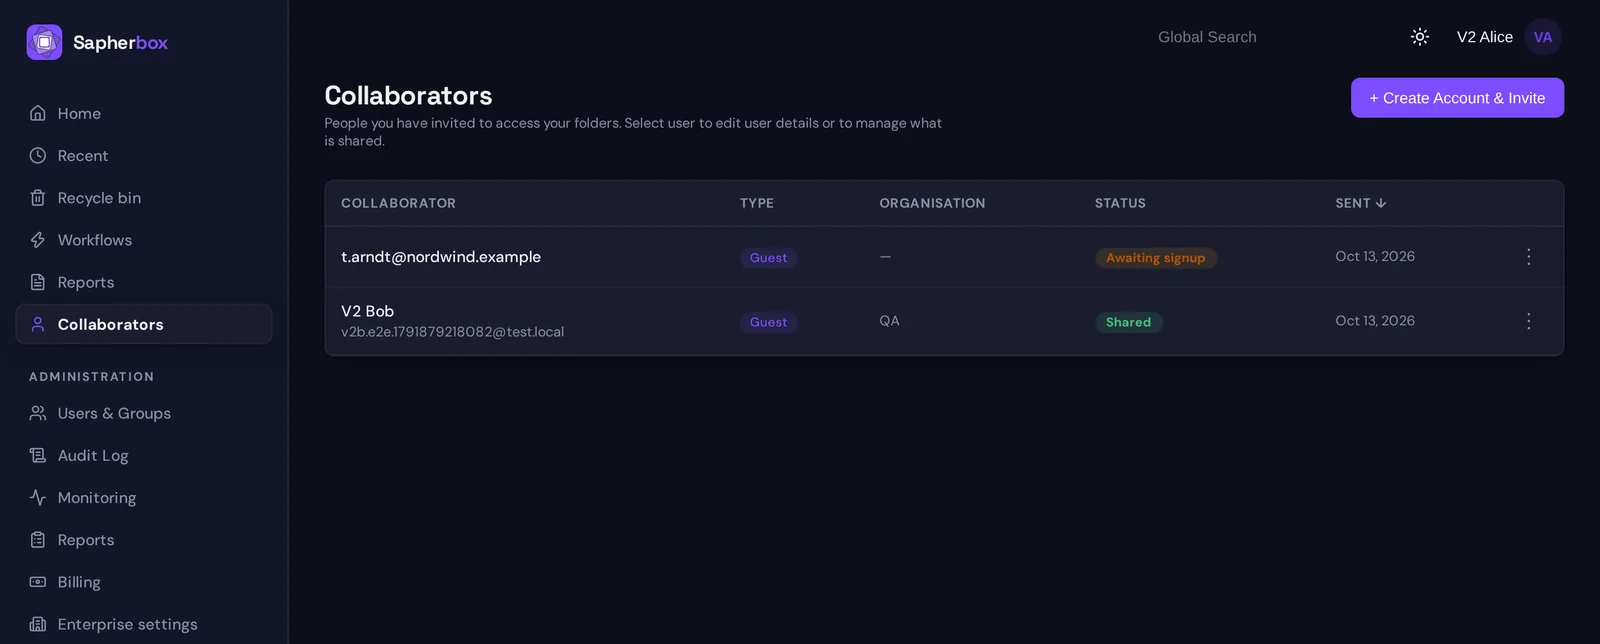Click Create Account & Invite button
The image size is (1600, 644).
(x=1457, y=98)
